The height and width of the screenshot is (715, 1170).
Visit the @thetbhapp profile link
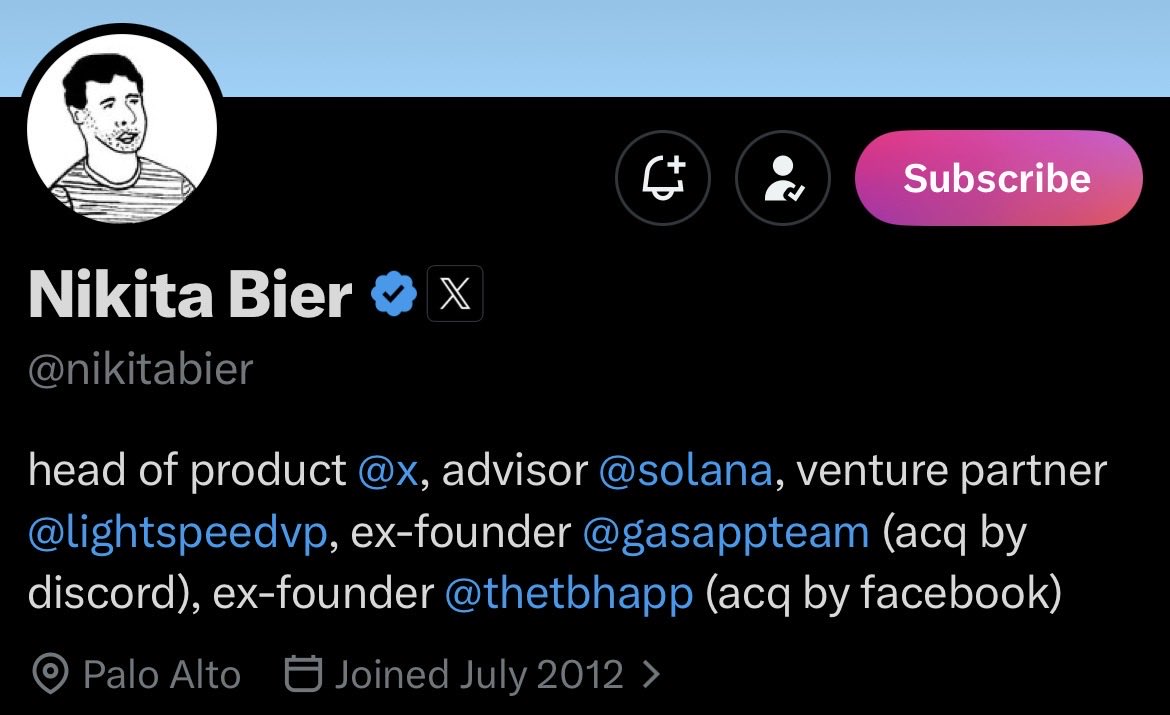click(568, 595)
